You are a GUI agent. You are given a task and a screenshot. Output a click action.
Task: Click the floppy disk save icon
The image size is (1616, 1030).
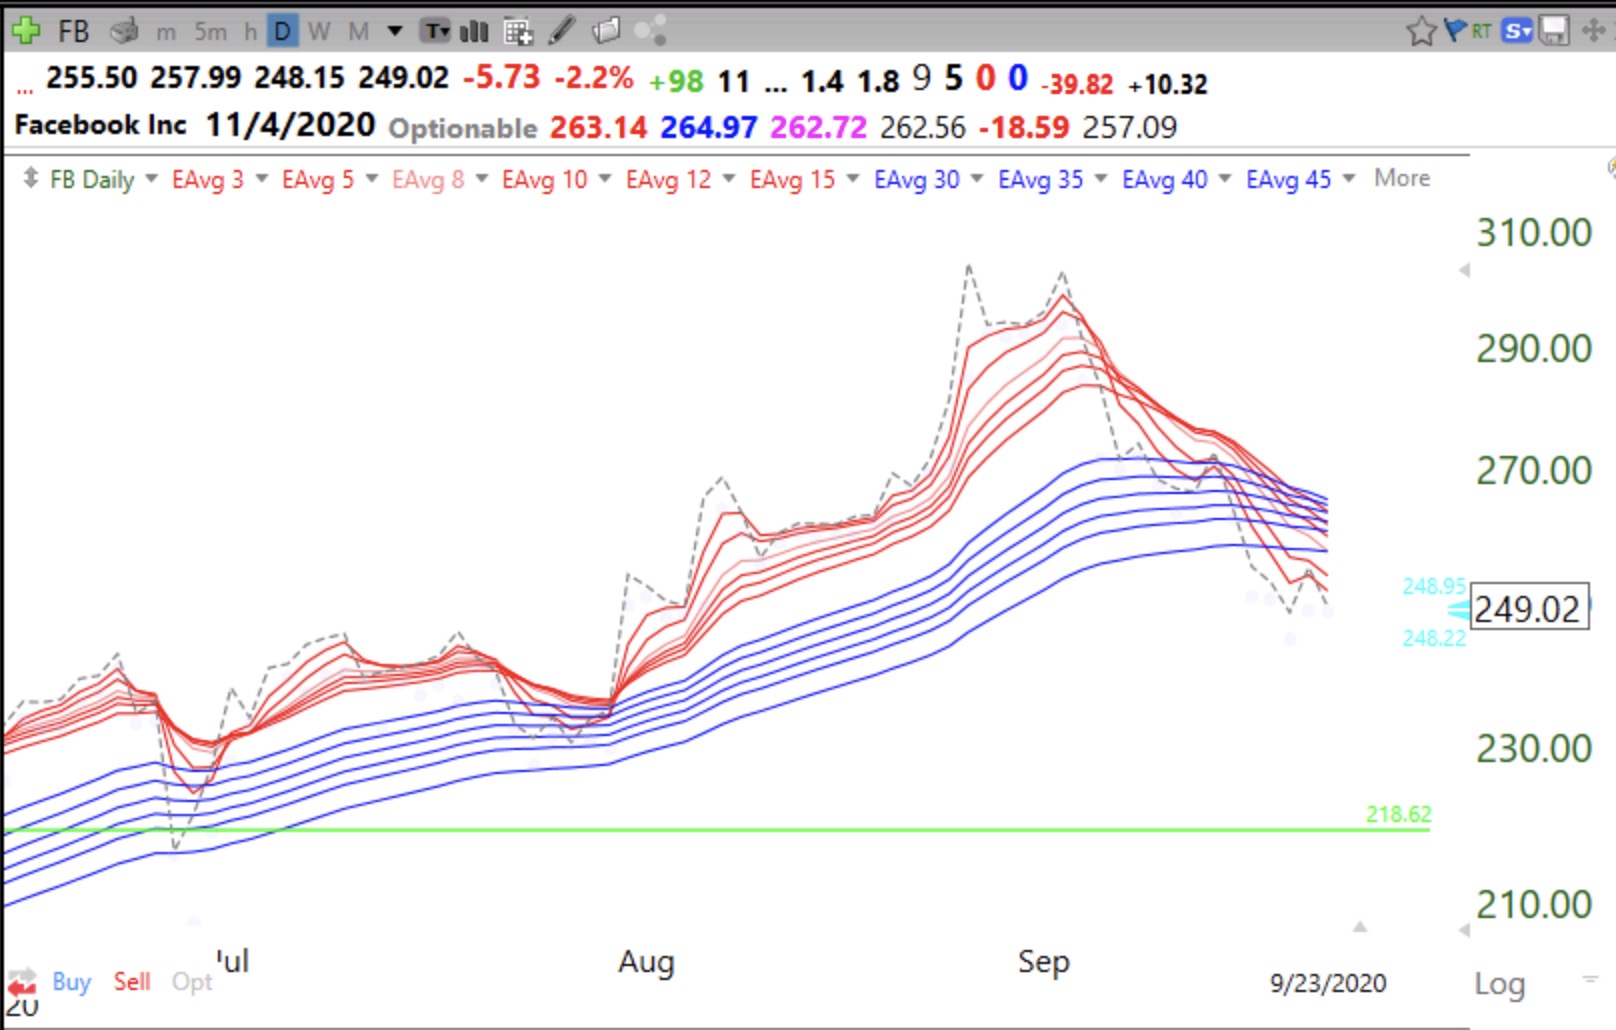point(1553,31)
